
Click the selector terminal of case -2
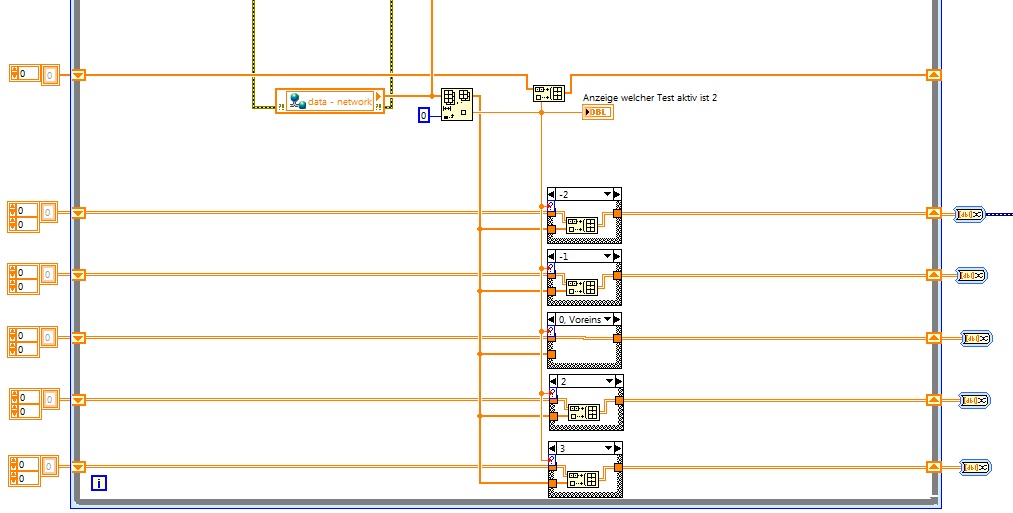[x=551, y=206]
